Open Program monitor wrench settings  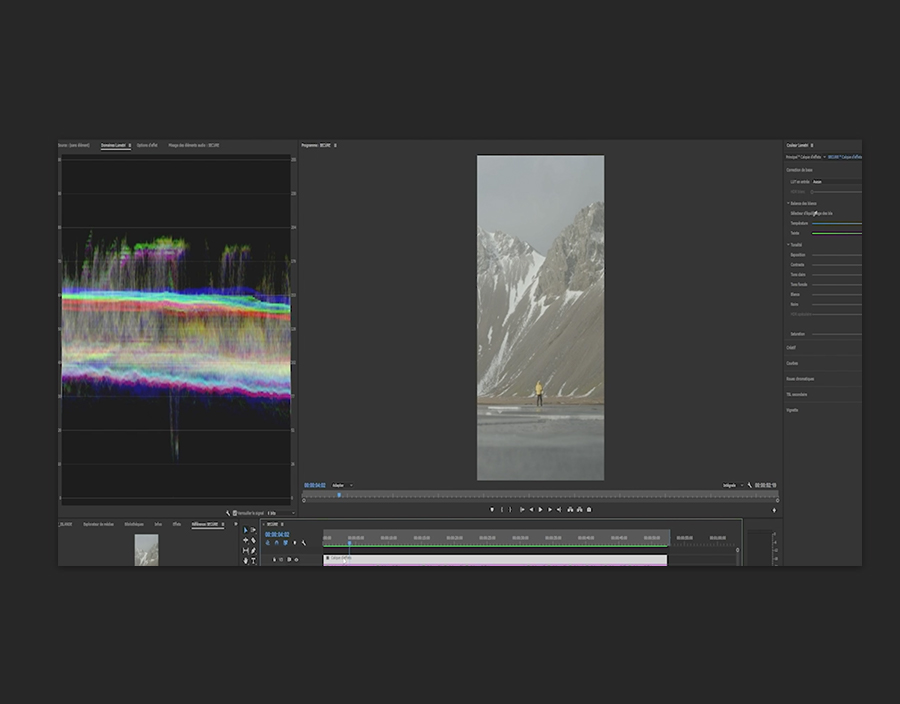coord(749,486)
